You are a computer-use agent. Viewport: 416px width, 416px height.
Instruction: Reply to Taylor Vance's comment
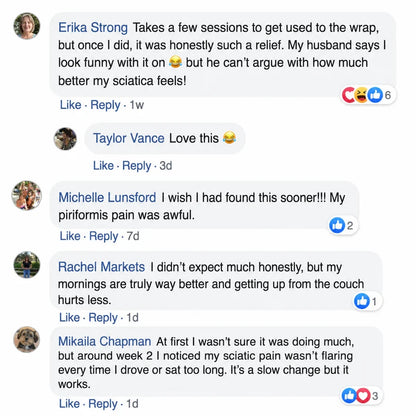point(137,166)
